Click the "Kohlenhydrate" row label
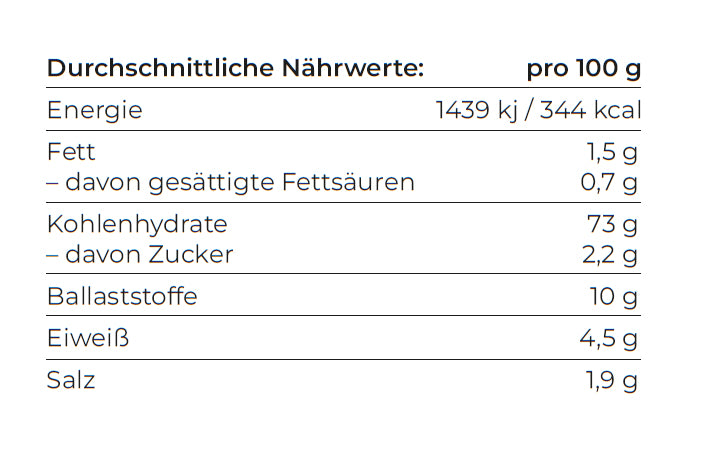Viewport: 701px width, 458px height. (x=137, y=224)
